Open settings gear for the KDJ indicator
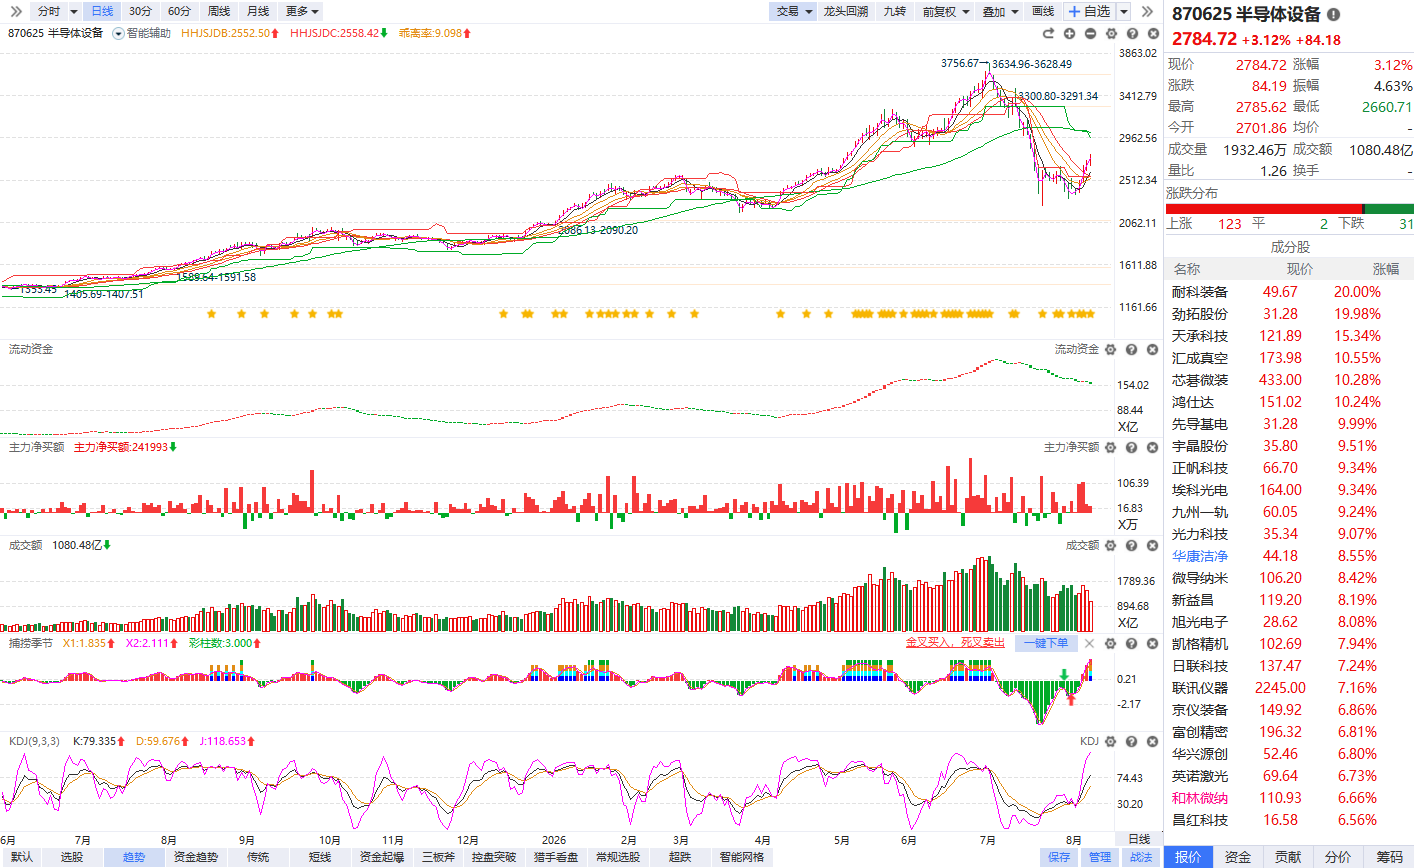 pos(1110,741)
